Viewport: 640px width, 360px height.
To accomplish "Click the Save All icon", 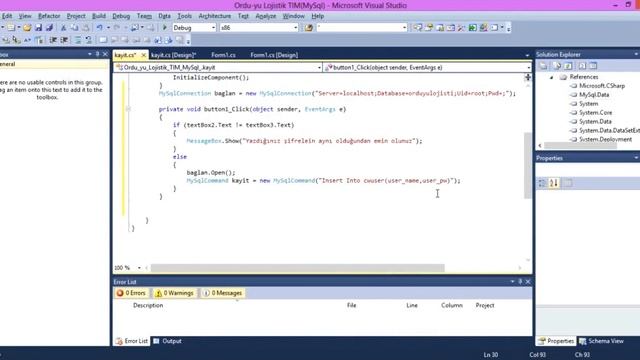I will click(x=49, y=28).
